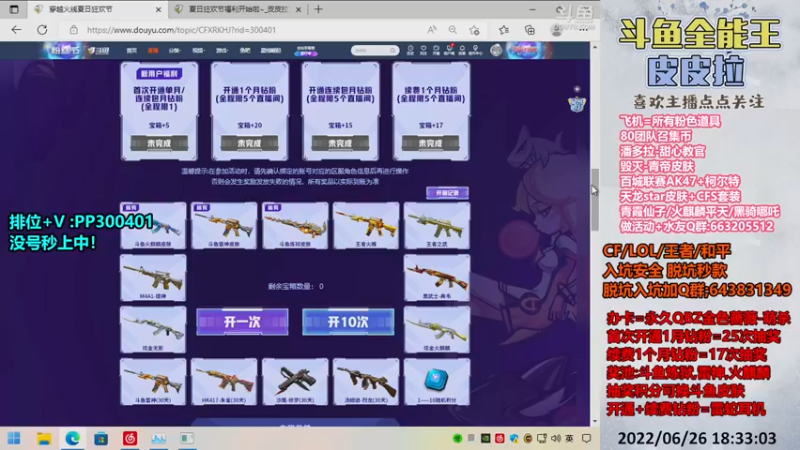Open the new browser tab plus button

[x=318, y=9]
